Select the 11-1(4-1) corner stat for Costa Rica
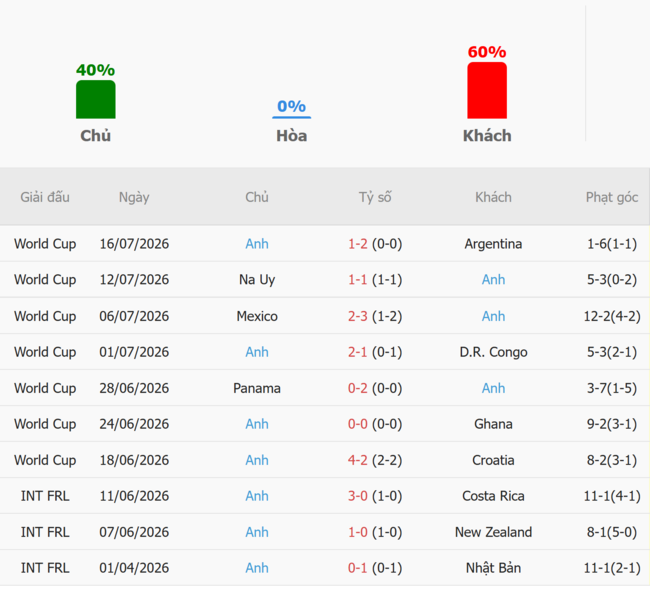The image size is (650, 593). tap(612, 496)
